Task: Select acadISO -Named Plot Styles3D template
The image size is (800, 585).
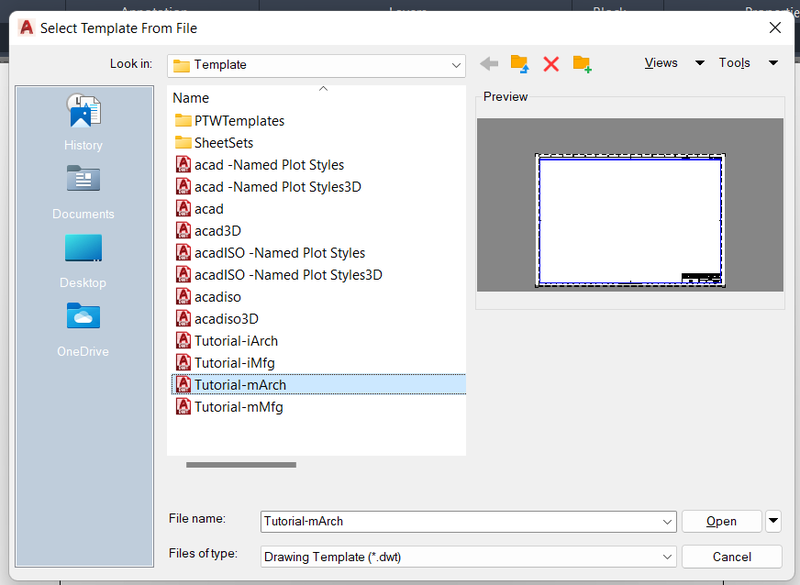Action: pos(288,274)
